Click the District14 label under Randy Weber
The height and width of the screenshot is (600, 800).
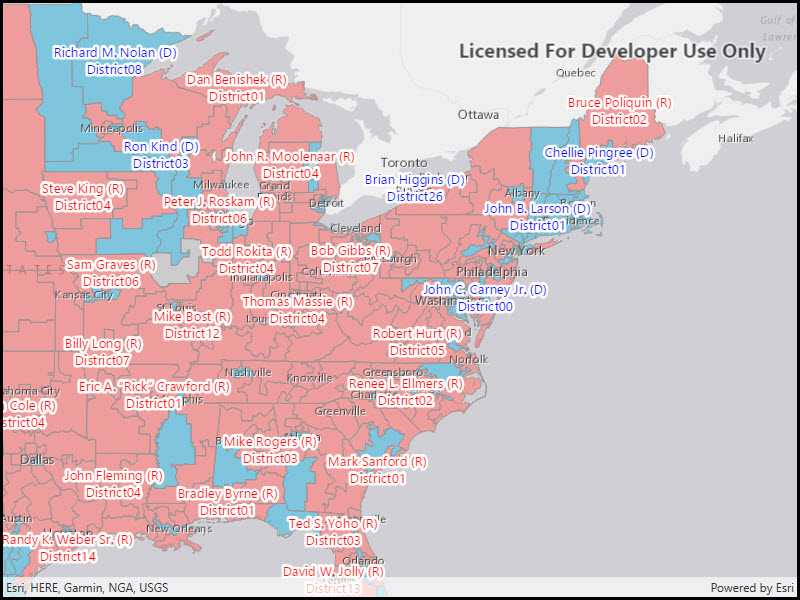pyautogui.click(x=68, y=556)
